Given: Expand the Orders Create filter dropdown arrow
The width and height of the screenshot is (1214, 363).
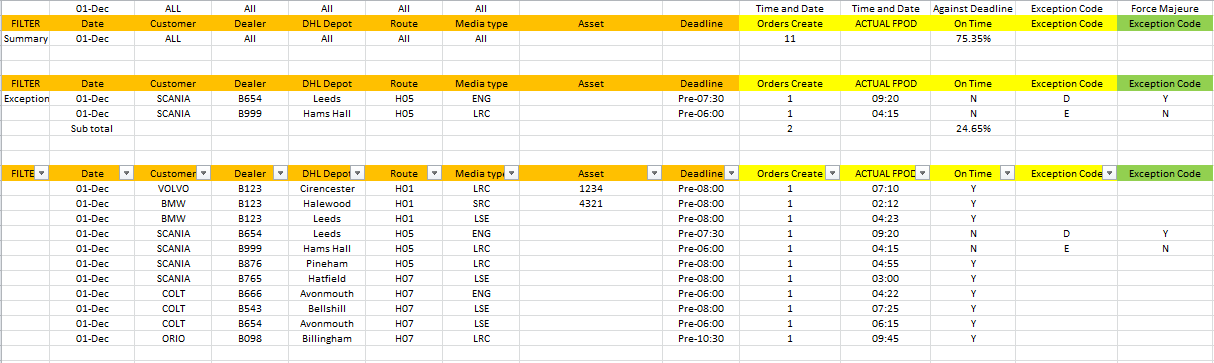Looking at the screenshot, I should point(831,173).
